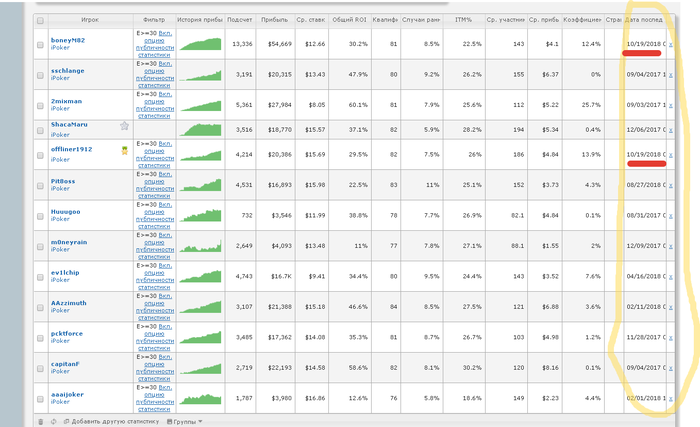This screenshot has height=427, width=700.
Task: Open player capitanF profile link
Action: (x=65, y=364)
